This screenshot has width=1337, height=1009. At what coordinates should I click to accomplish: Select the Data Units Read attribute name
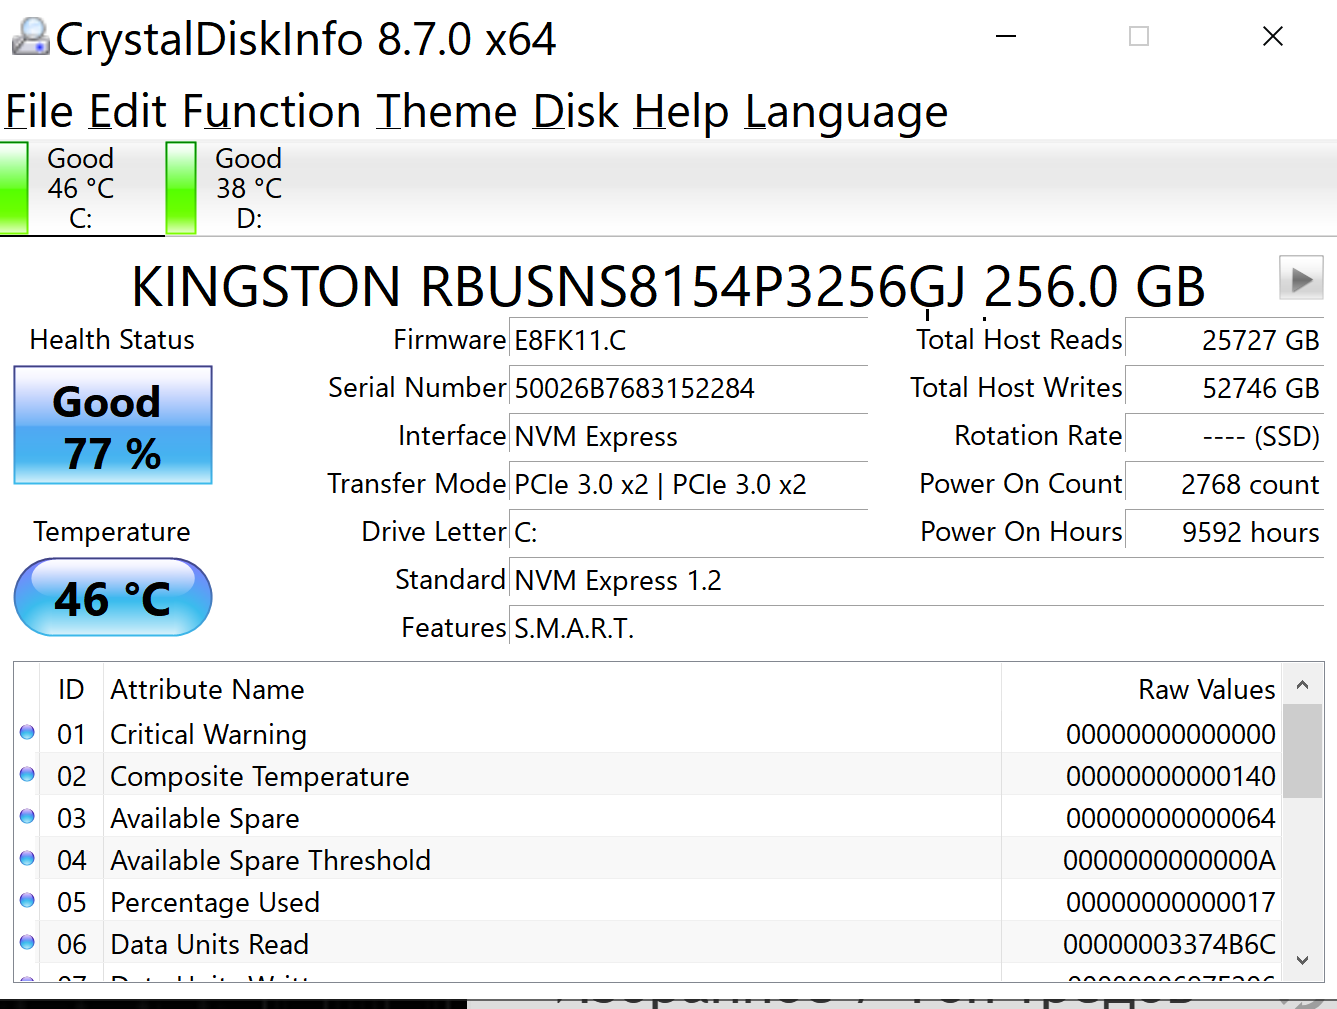coord(209,944)
